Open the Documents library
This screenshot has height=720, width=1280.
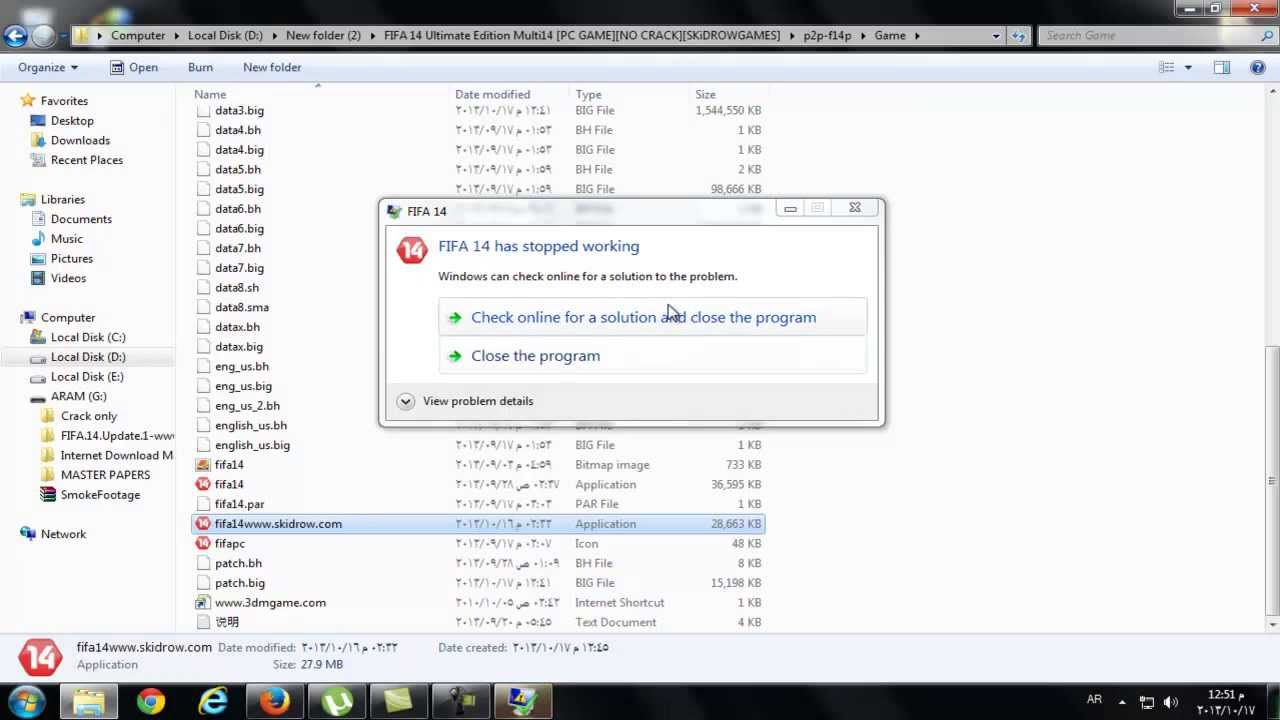click(x=81, y=219)
